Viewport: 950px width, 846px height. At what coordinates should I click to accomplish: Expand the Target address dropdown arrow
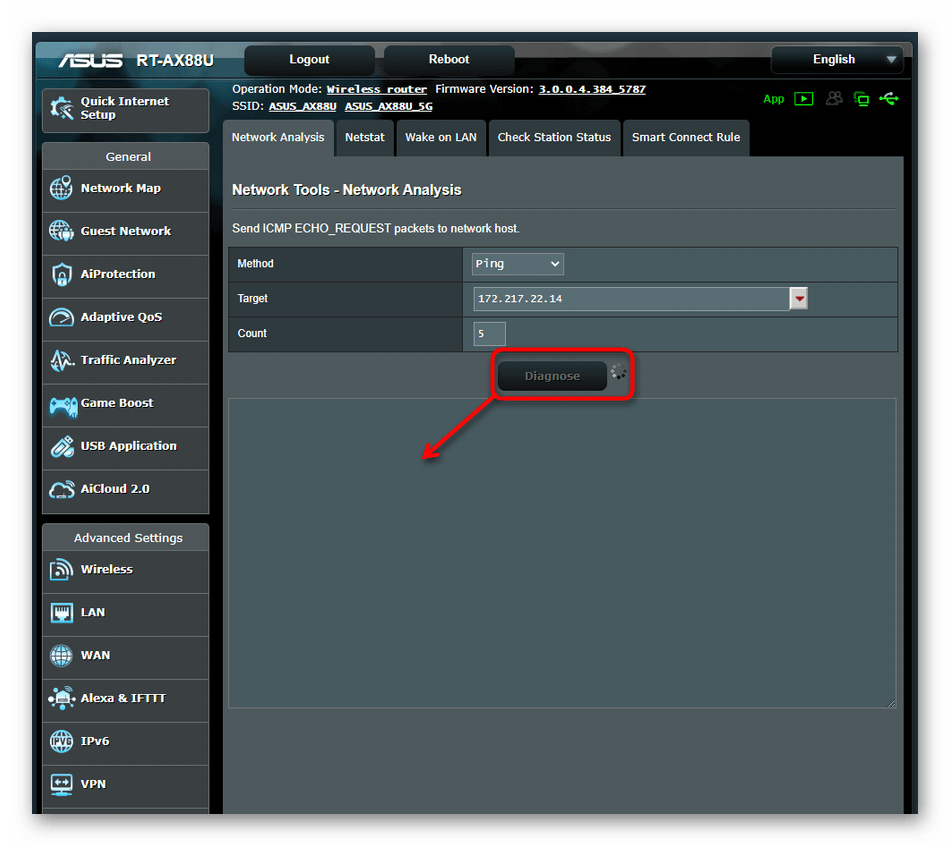(798, 299)
